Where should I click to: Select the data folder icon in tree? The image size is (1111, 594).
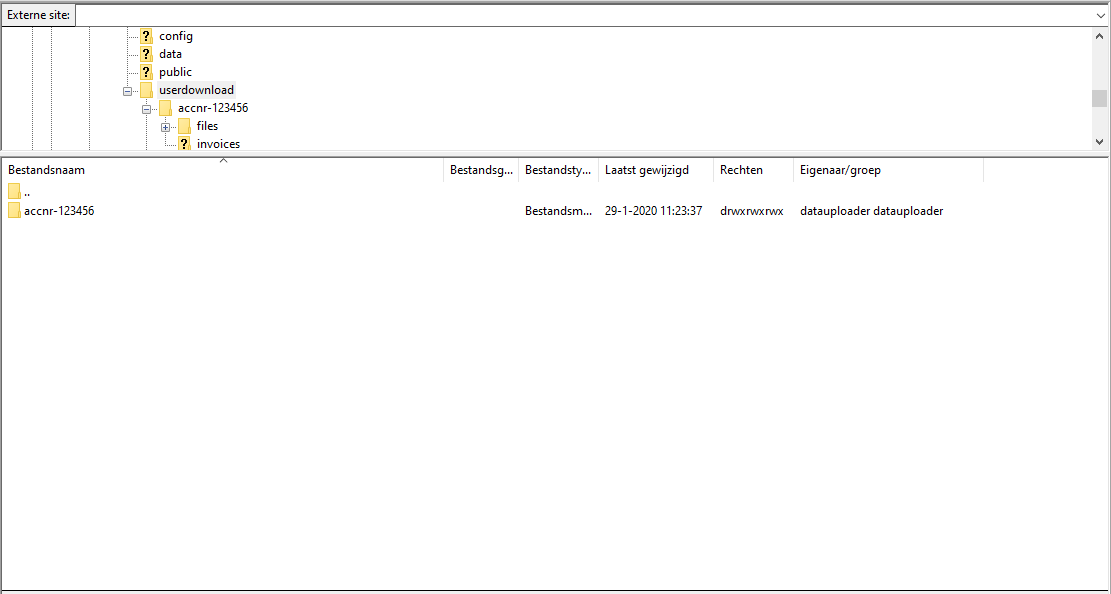(x=146, y=54)
